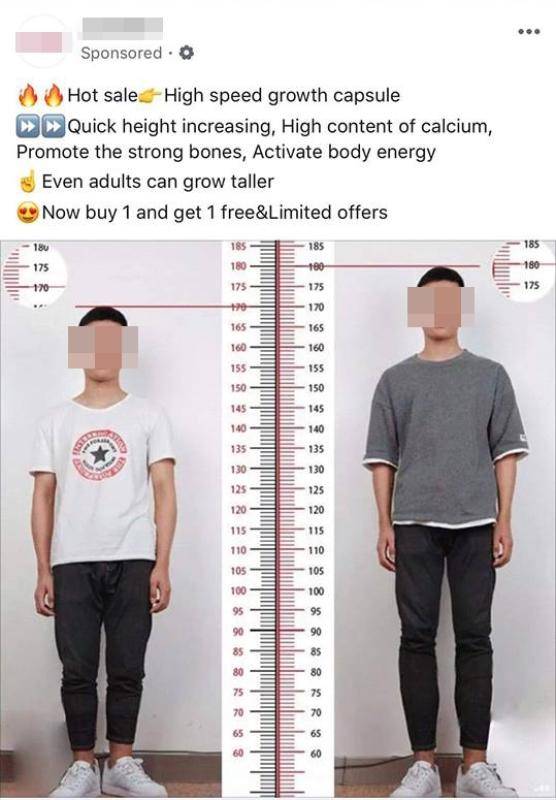Open the three-dot post options menu
This screenshot has height=800, width=556.
(528, 32)
